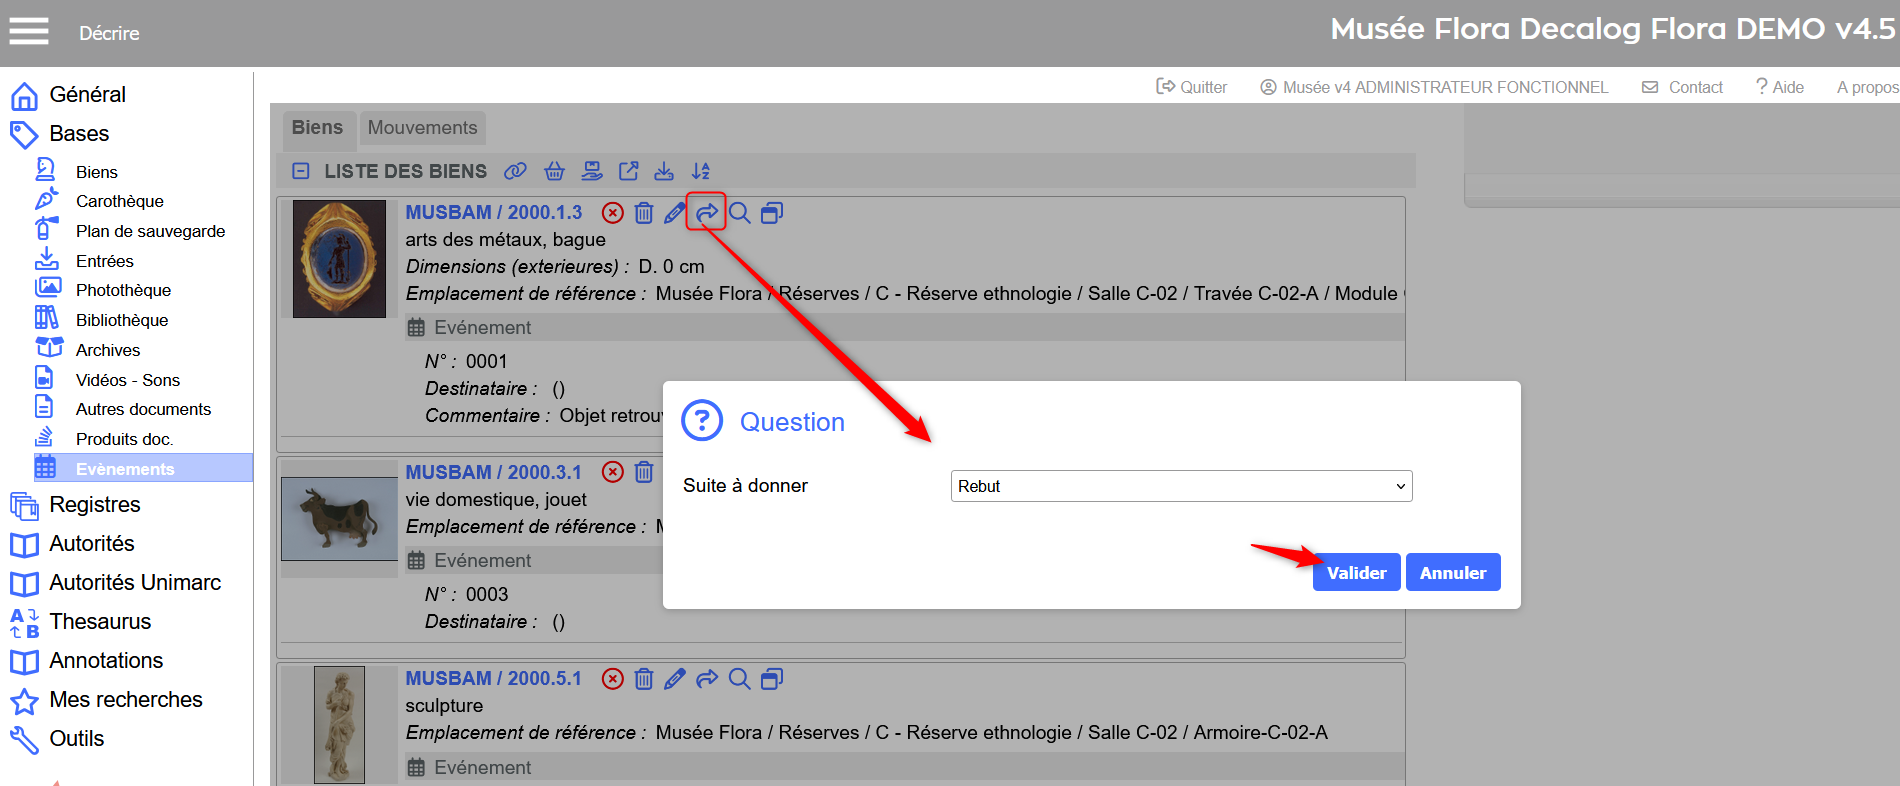Click the duplicate icon for MUSBAM / 2000.1.3
The width and height of the screenshot is (1900, 786).
771,213
